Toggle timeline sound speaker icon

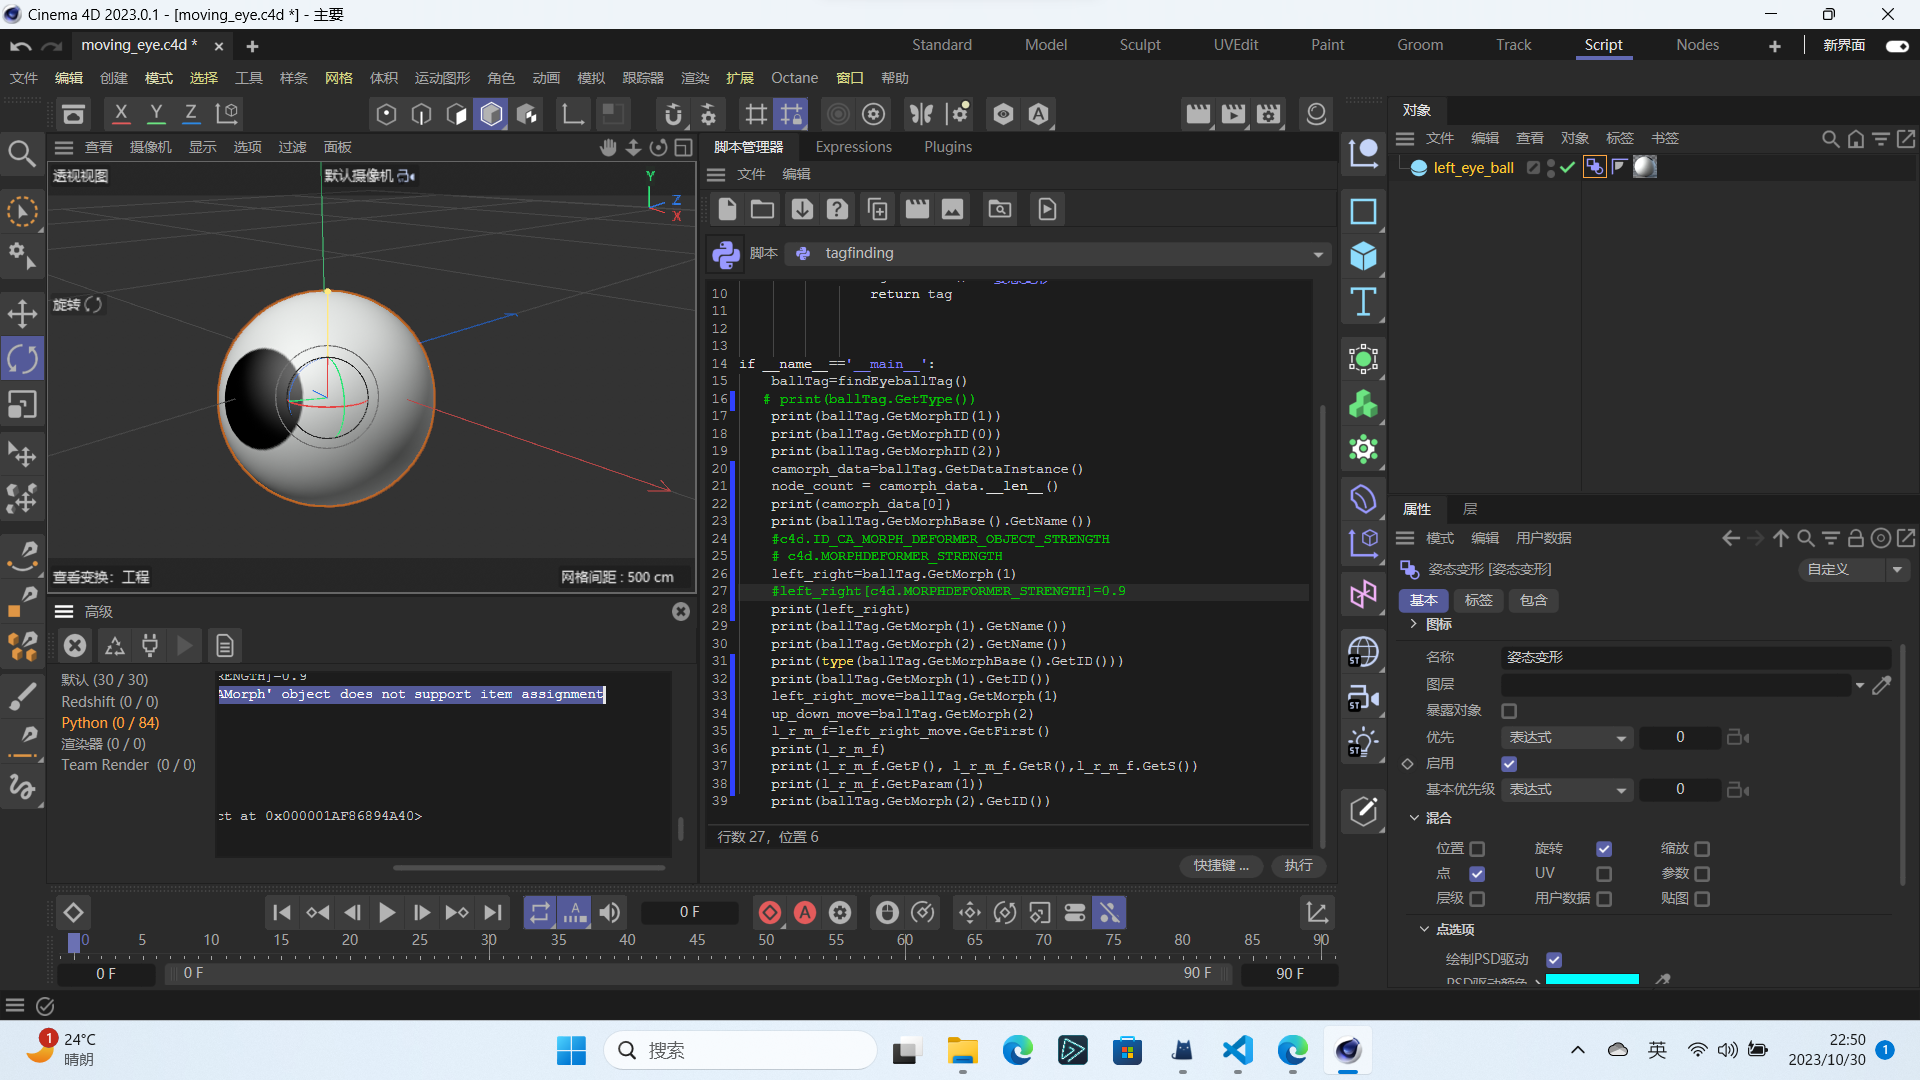[x=610, y=912]
